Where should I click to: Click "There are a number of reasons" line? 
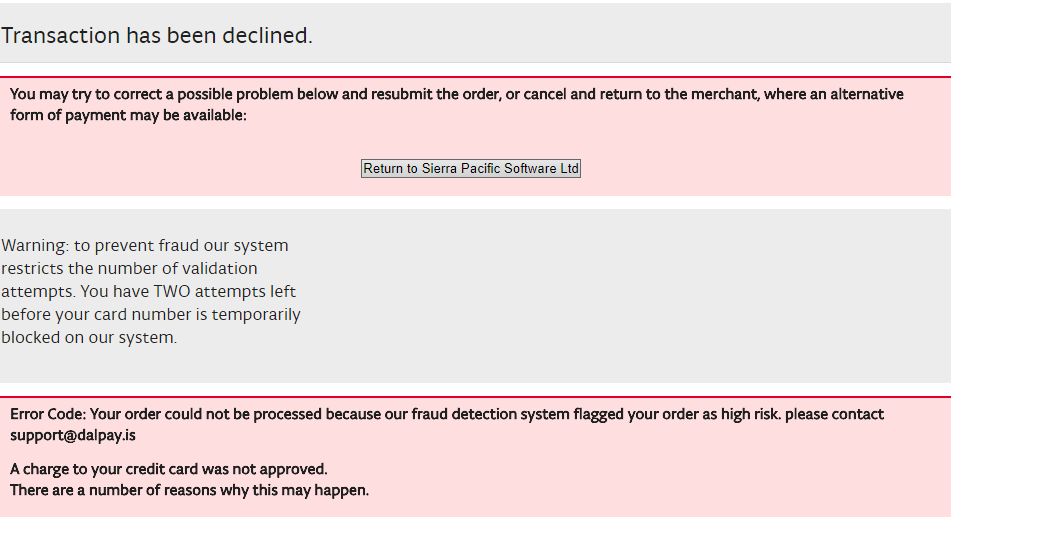[120, 491]
